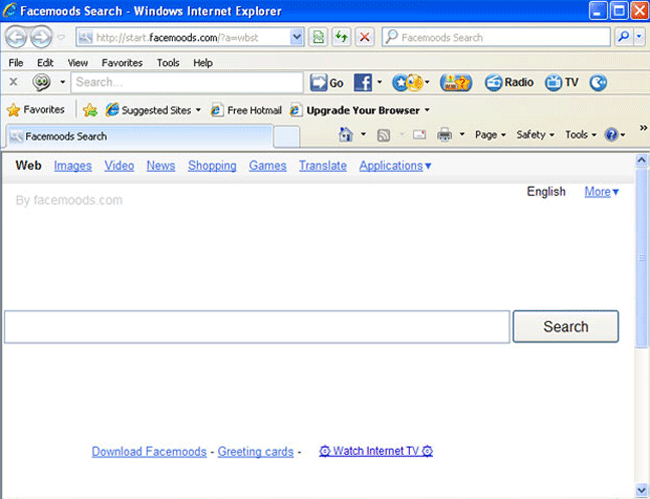The image size is (650, 499).
Task: Click the Home icon in command bar
Action: [x=346, y=134]
